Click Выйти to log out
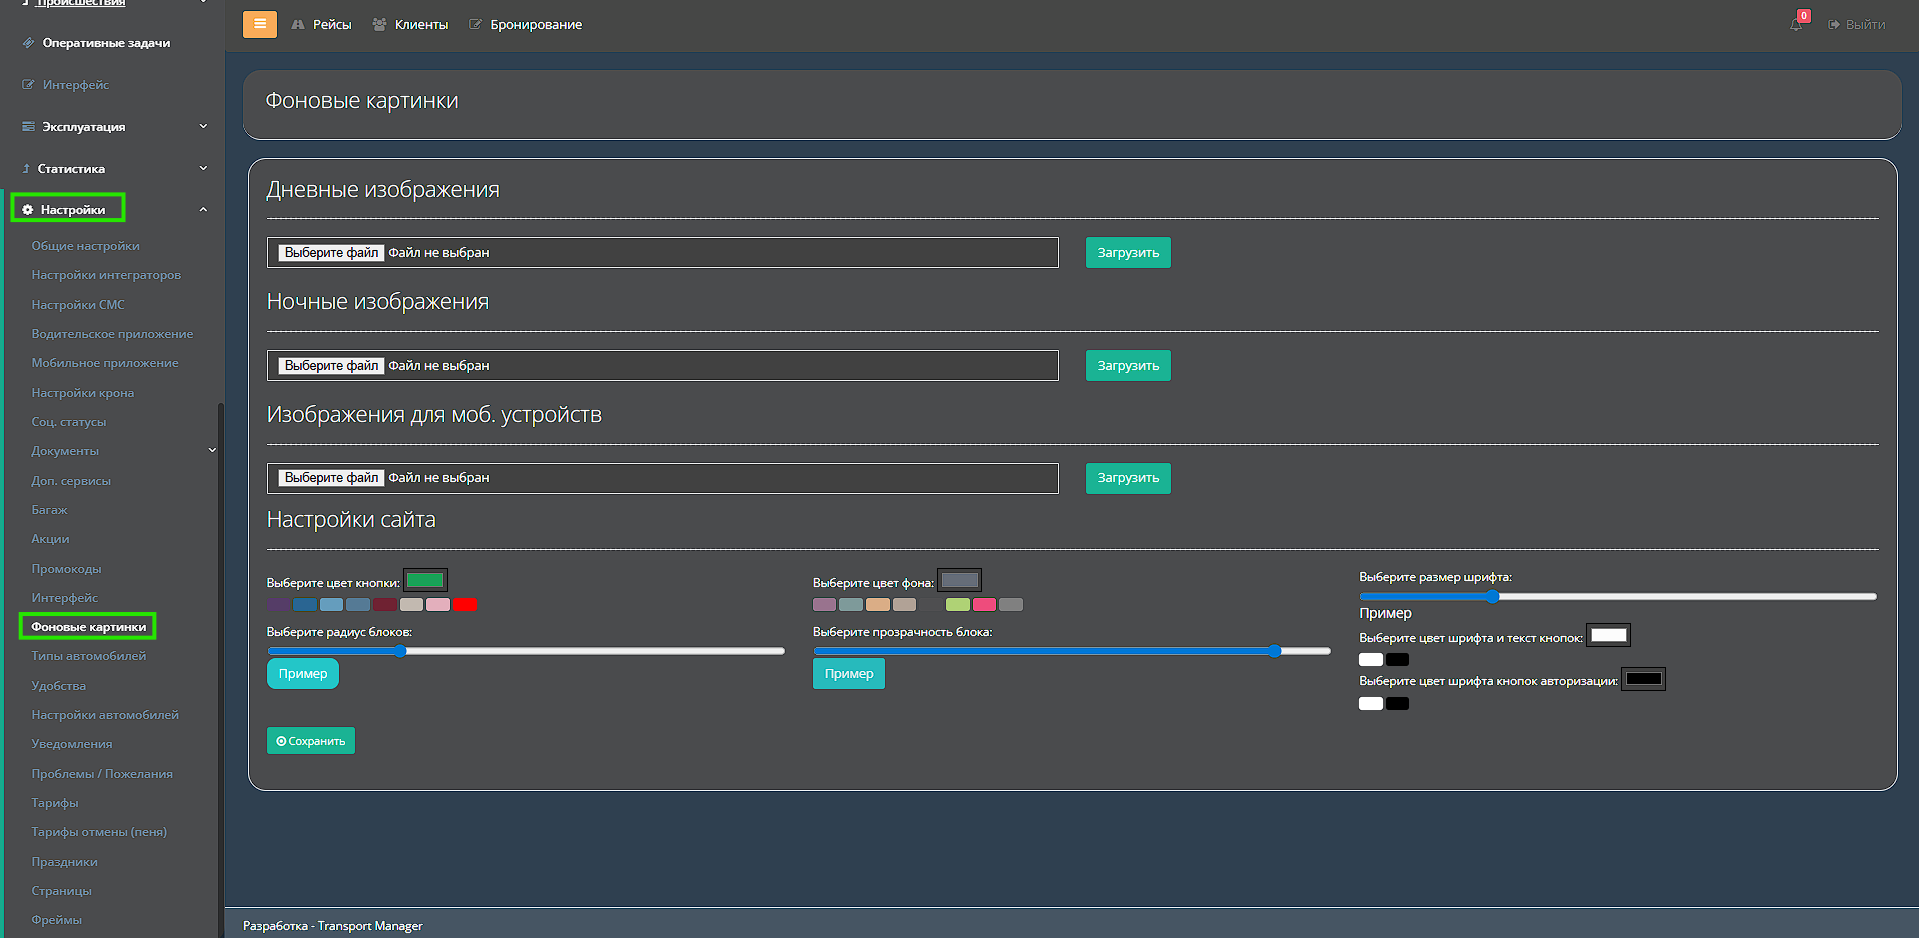 1857,25
